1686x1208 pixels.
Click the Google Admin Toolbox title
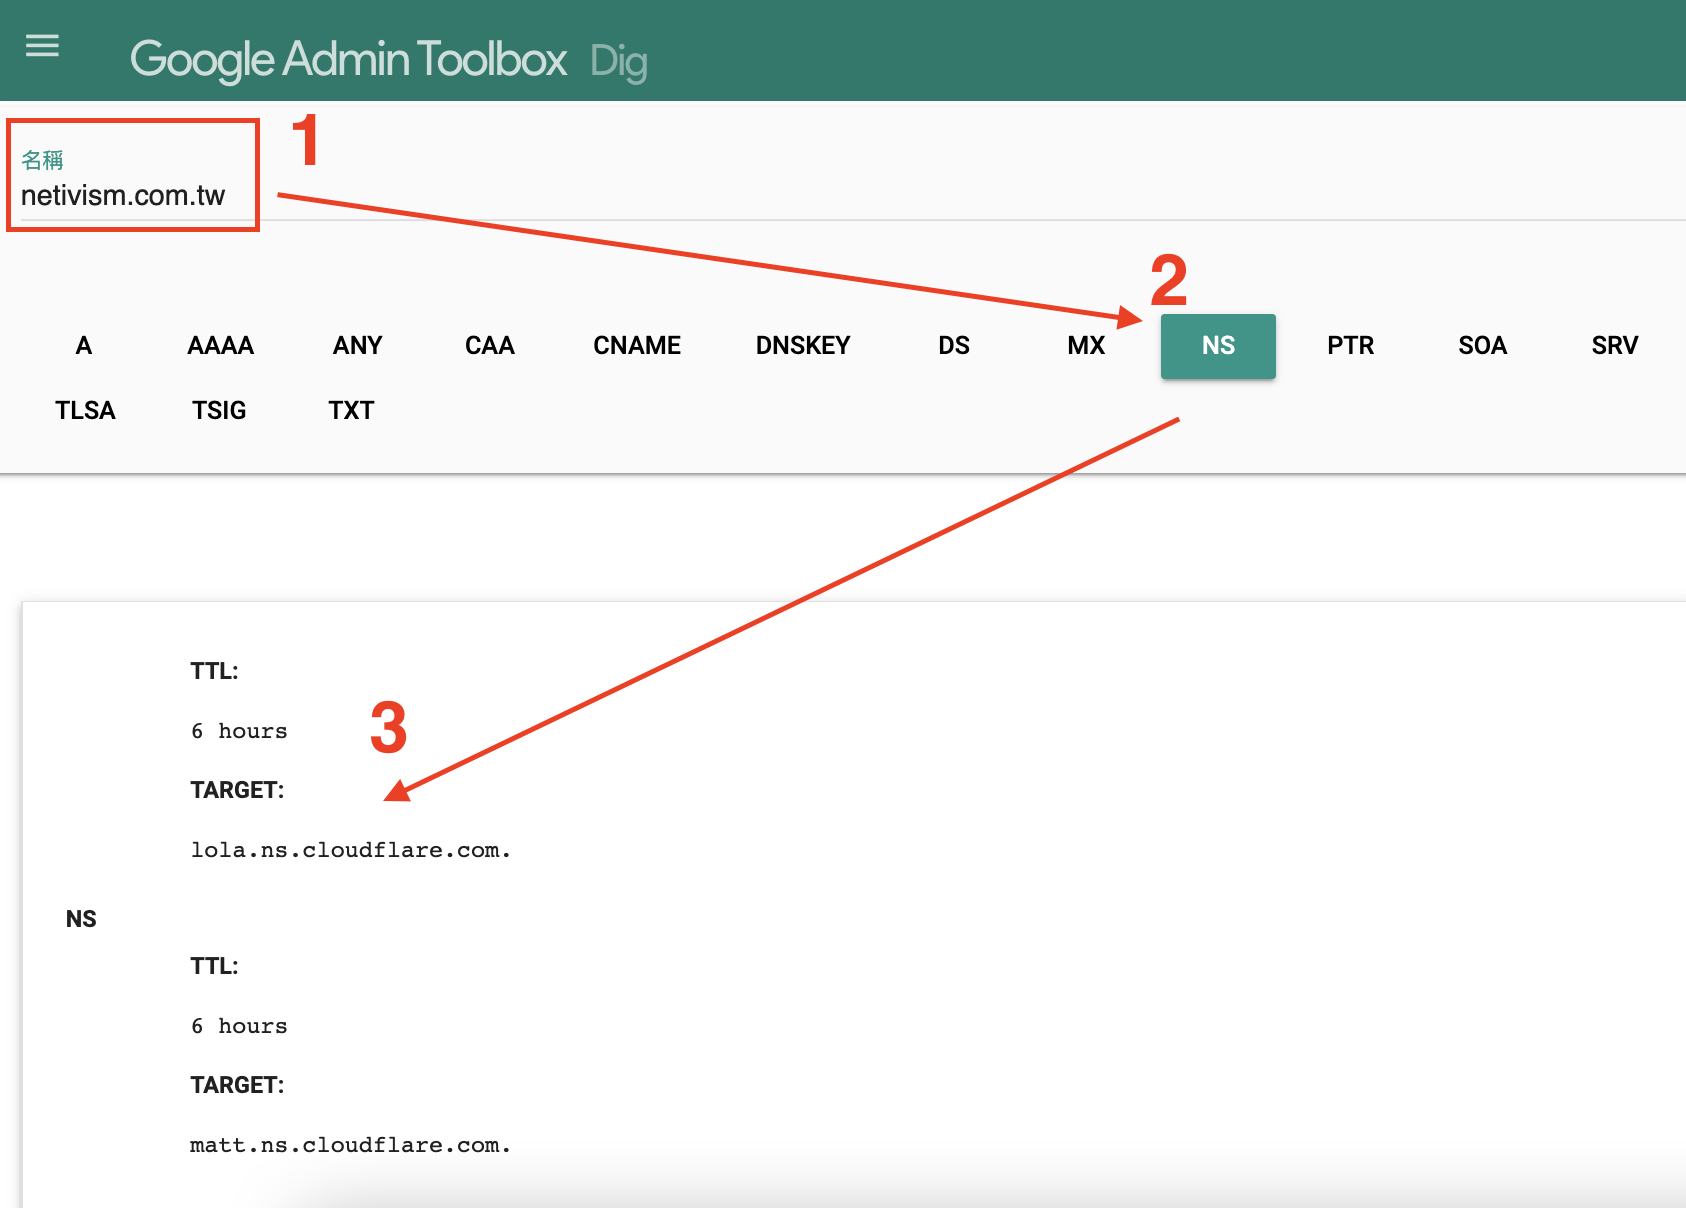(348, 59)
